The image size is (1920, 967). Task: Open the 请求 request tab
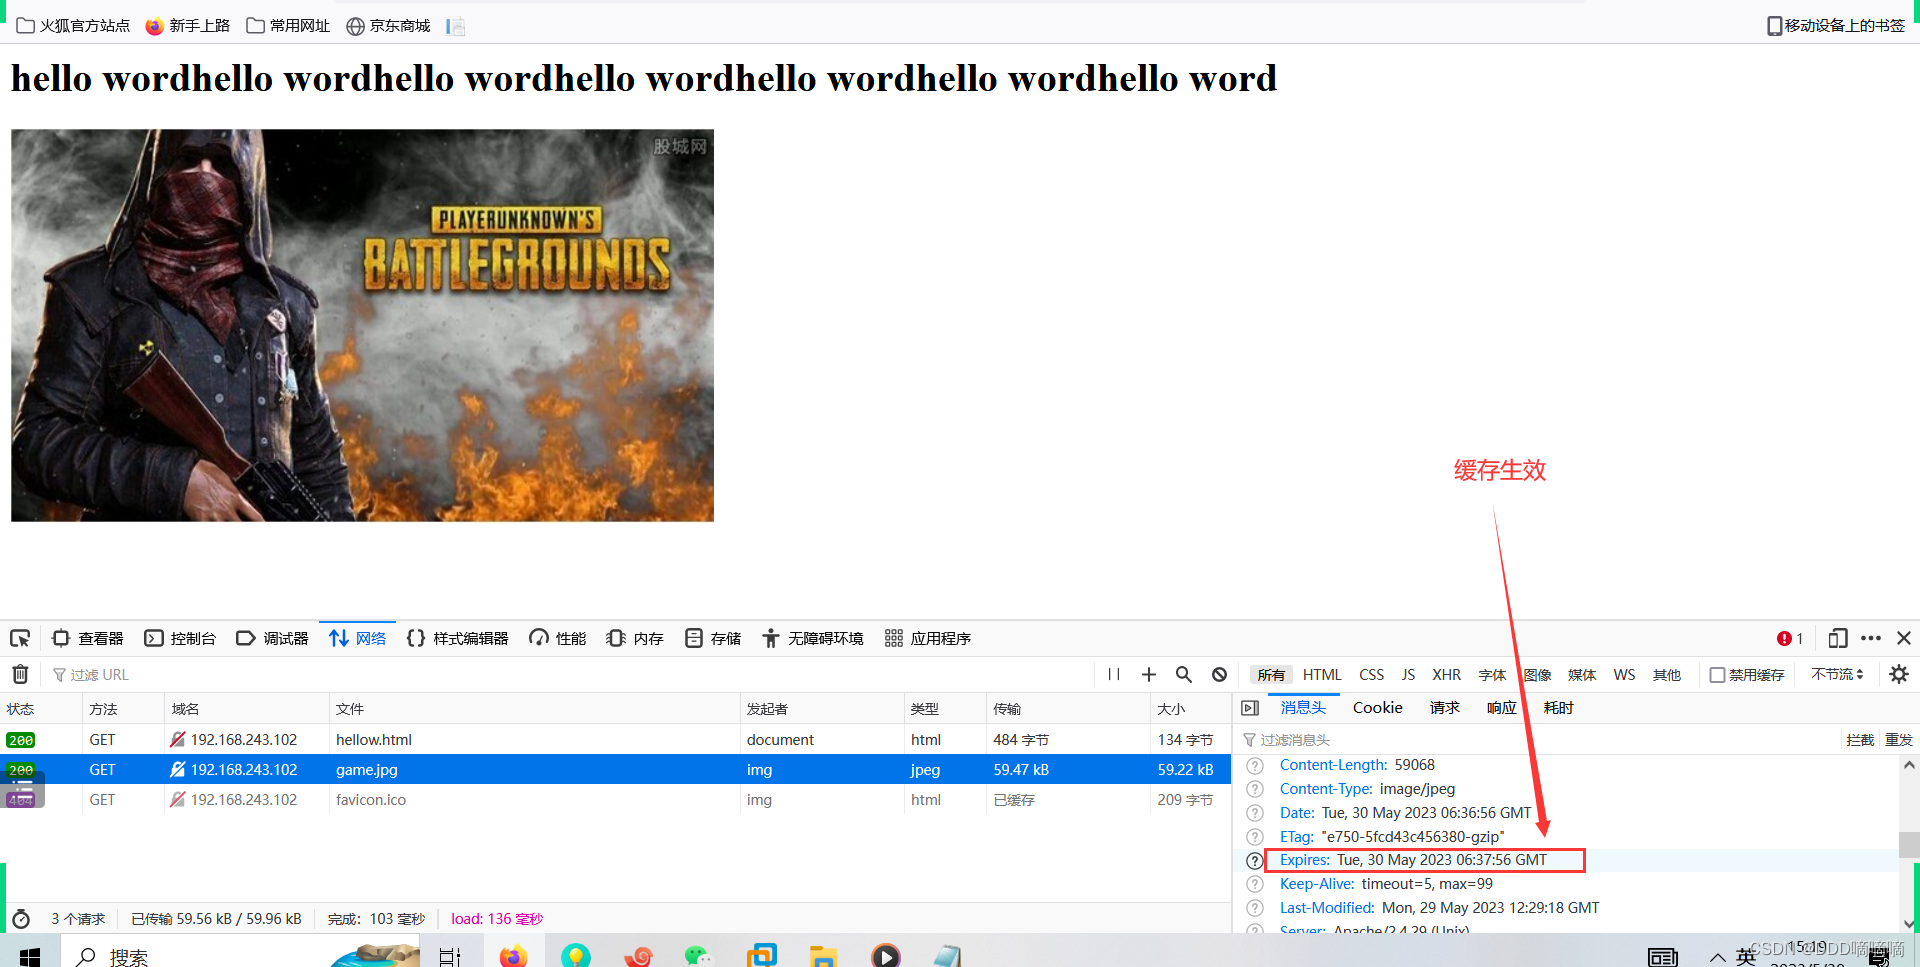tap(1445, 708)
